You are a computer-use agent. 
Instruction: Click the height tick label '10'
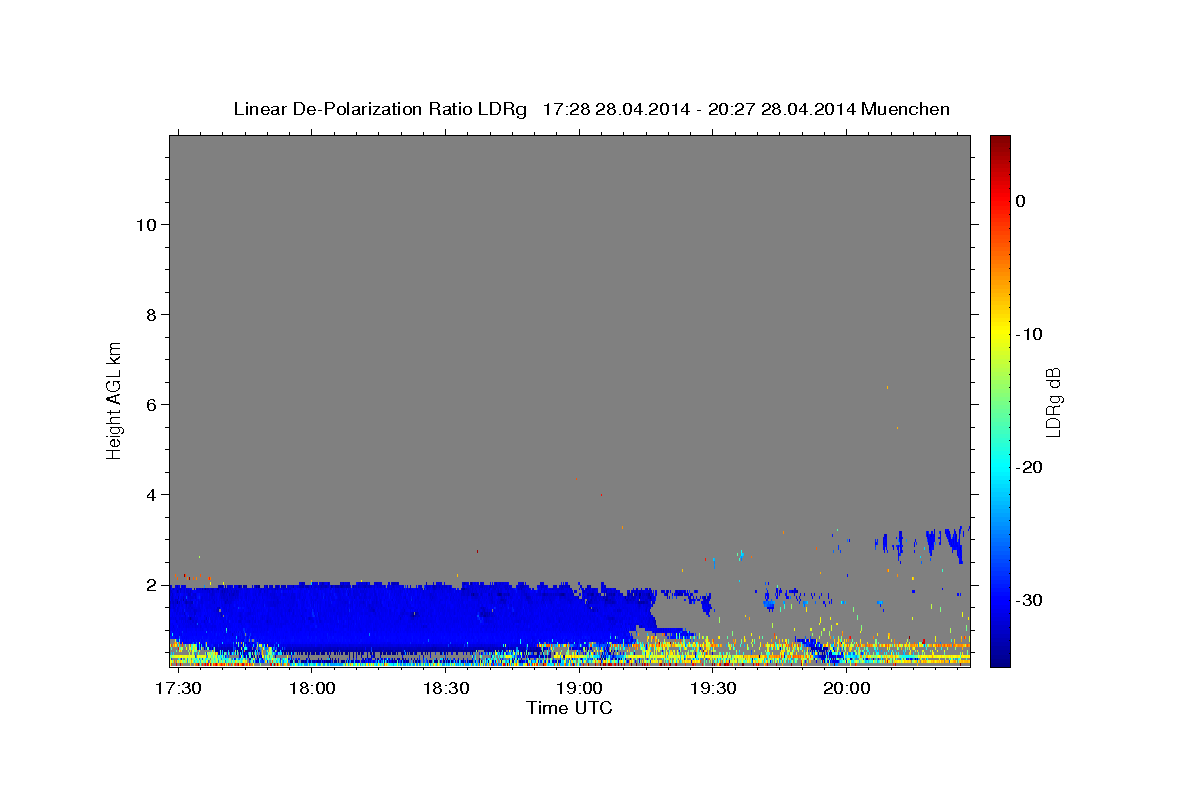pos(146,225)
